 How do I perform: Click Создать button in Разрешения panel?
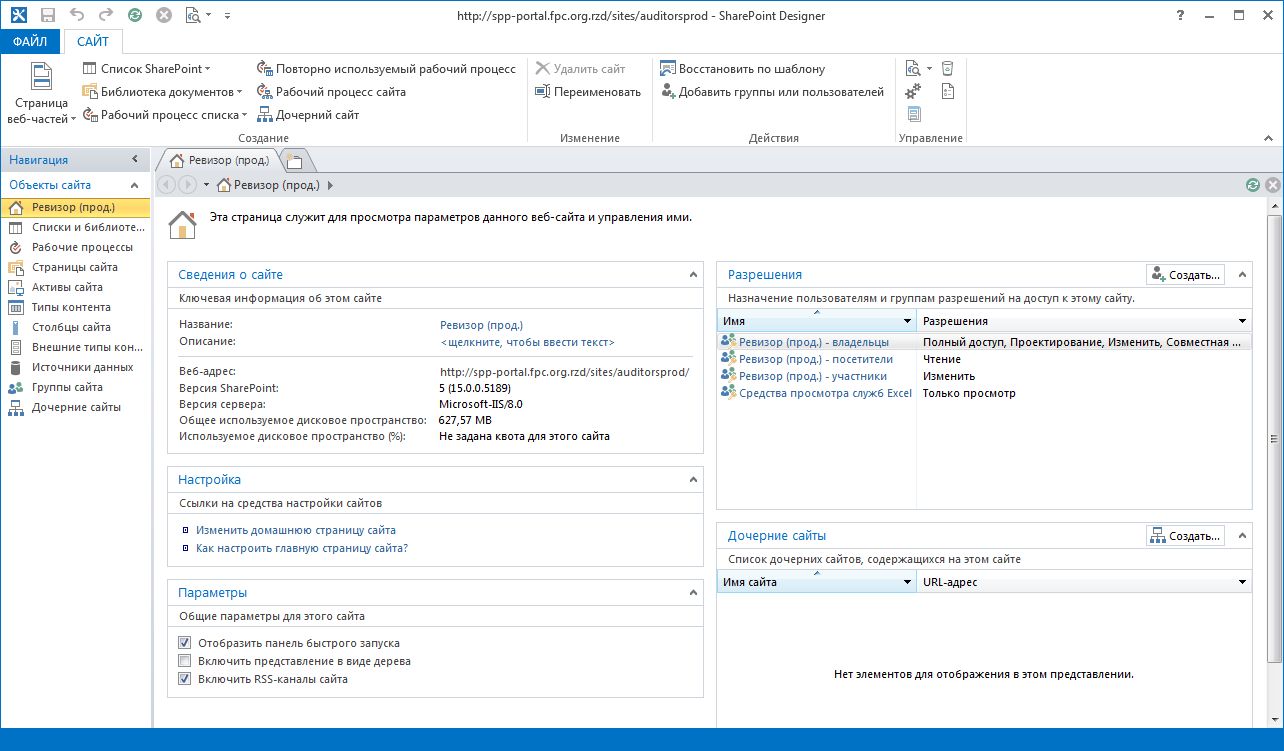[1186, 275]
